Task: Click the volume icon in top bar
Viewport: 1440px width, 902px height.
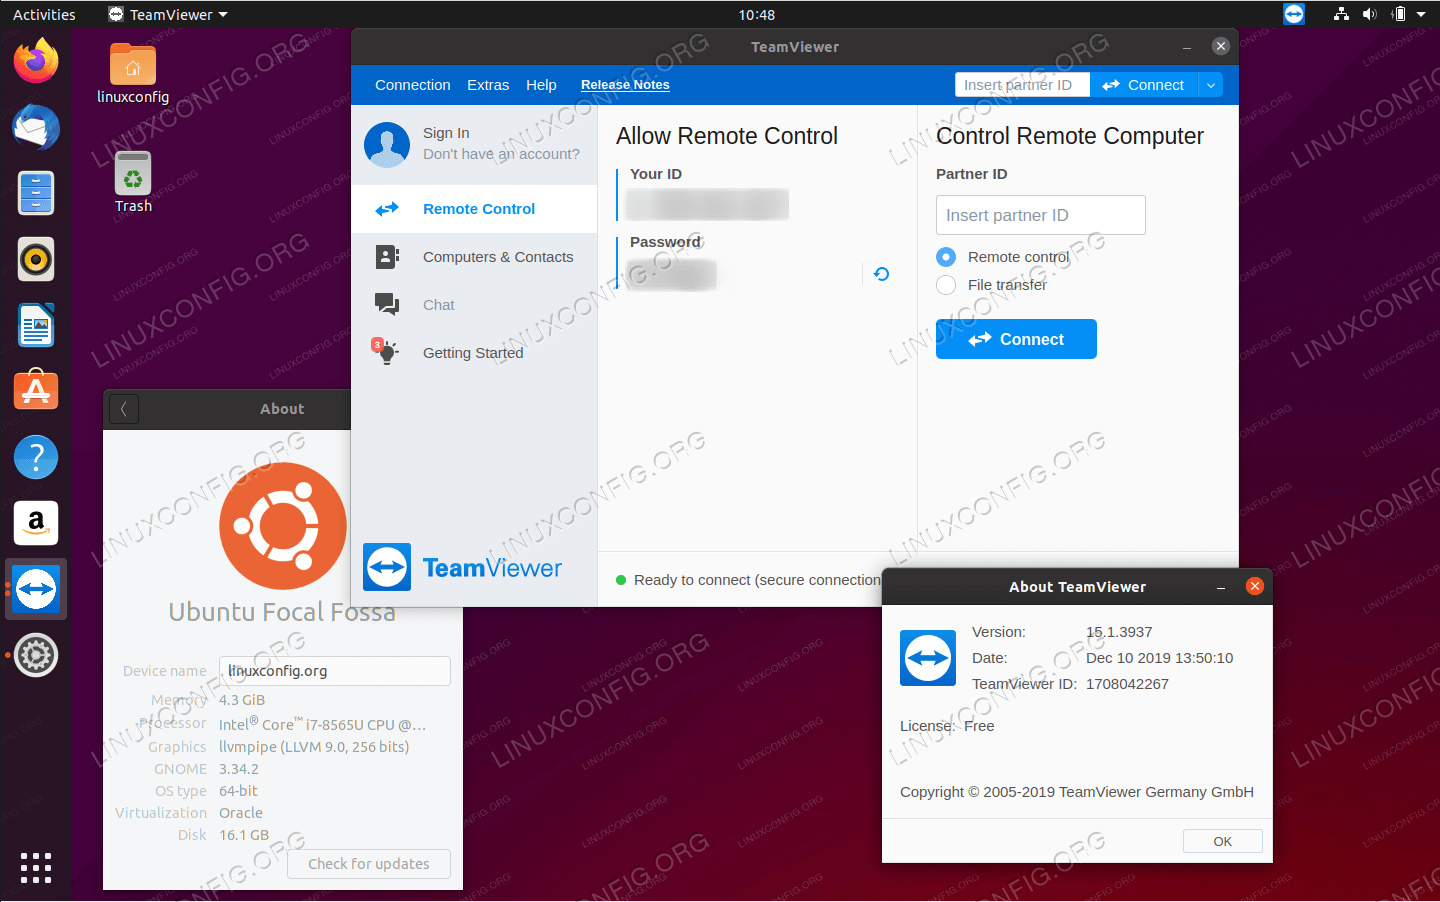Action: click(x=1369, y=14)
